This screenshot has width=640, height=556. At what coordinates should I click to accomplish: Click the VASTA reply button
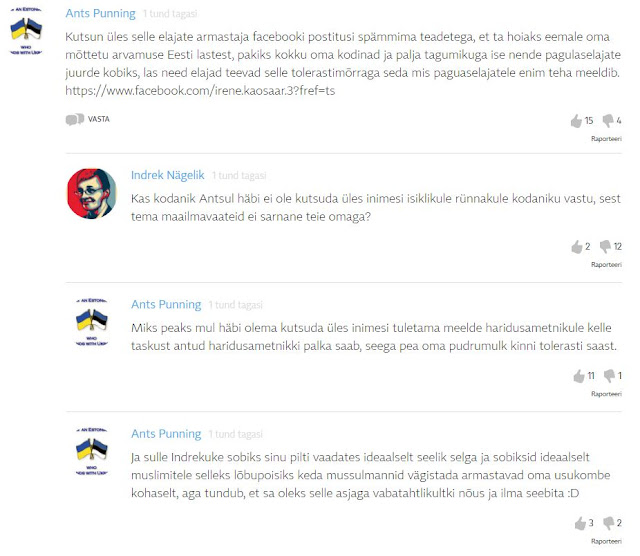[x=98, y=119]
